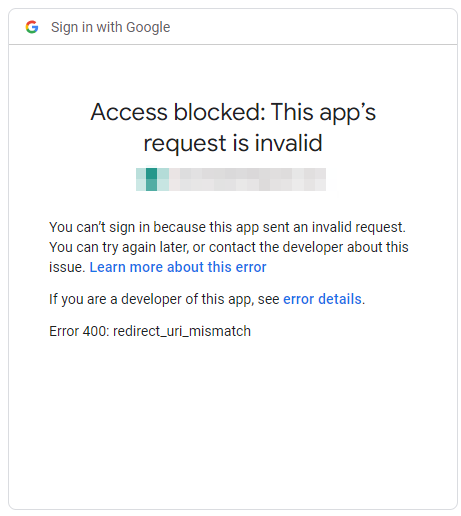Click the Access blocked heading line
461x516 pixels.
233,112
